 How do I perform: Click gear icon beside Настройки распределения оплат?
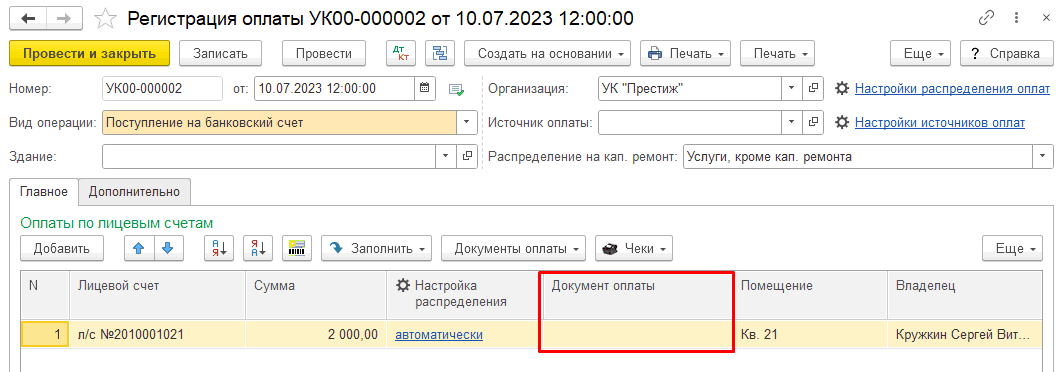click(842, 89)
